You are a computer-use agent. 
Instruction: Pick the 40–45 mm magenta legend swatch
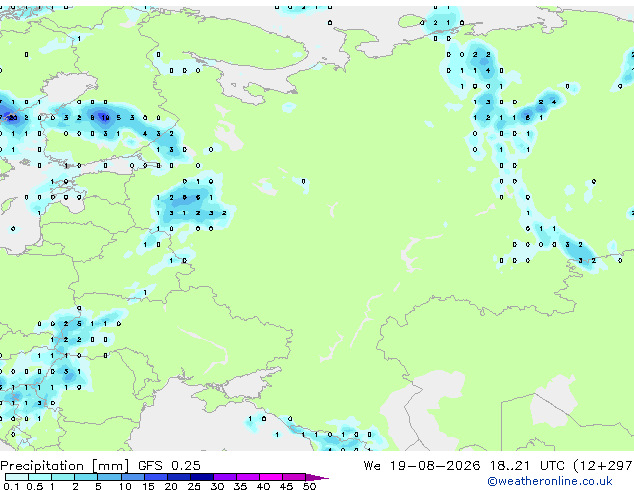[271, 477]
